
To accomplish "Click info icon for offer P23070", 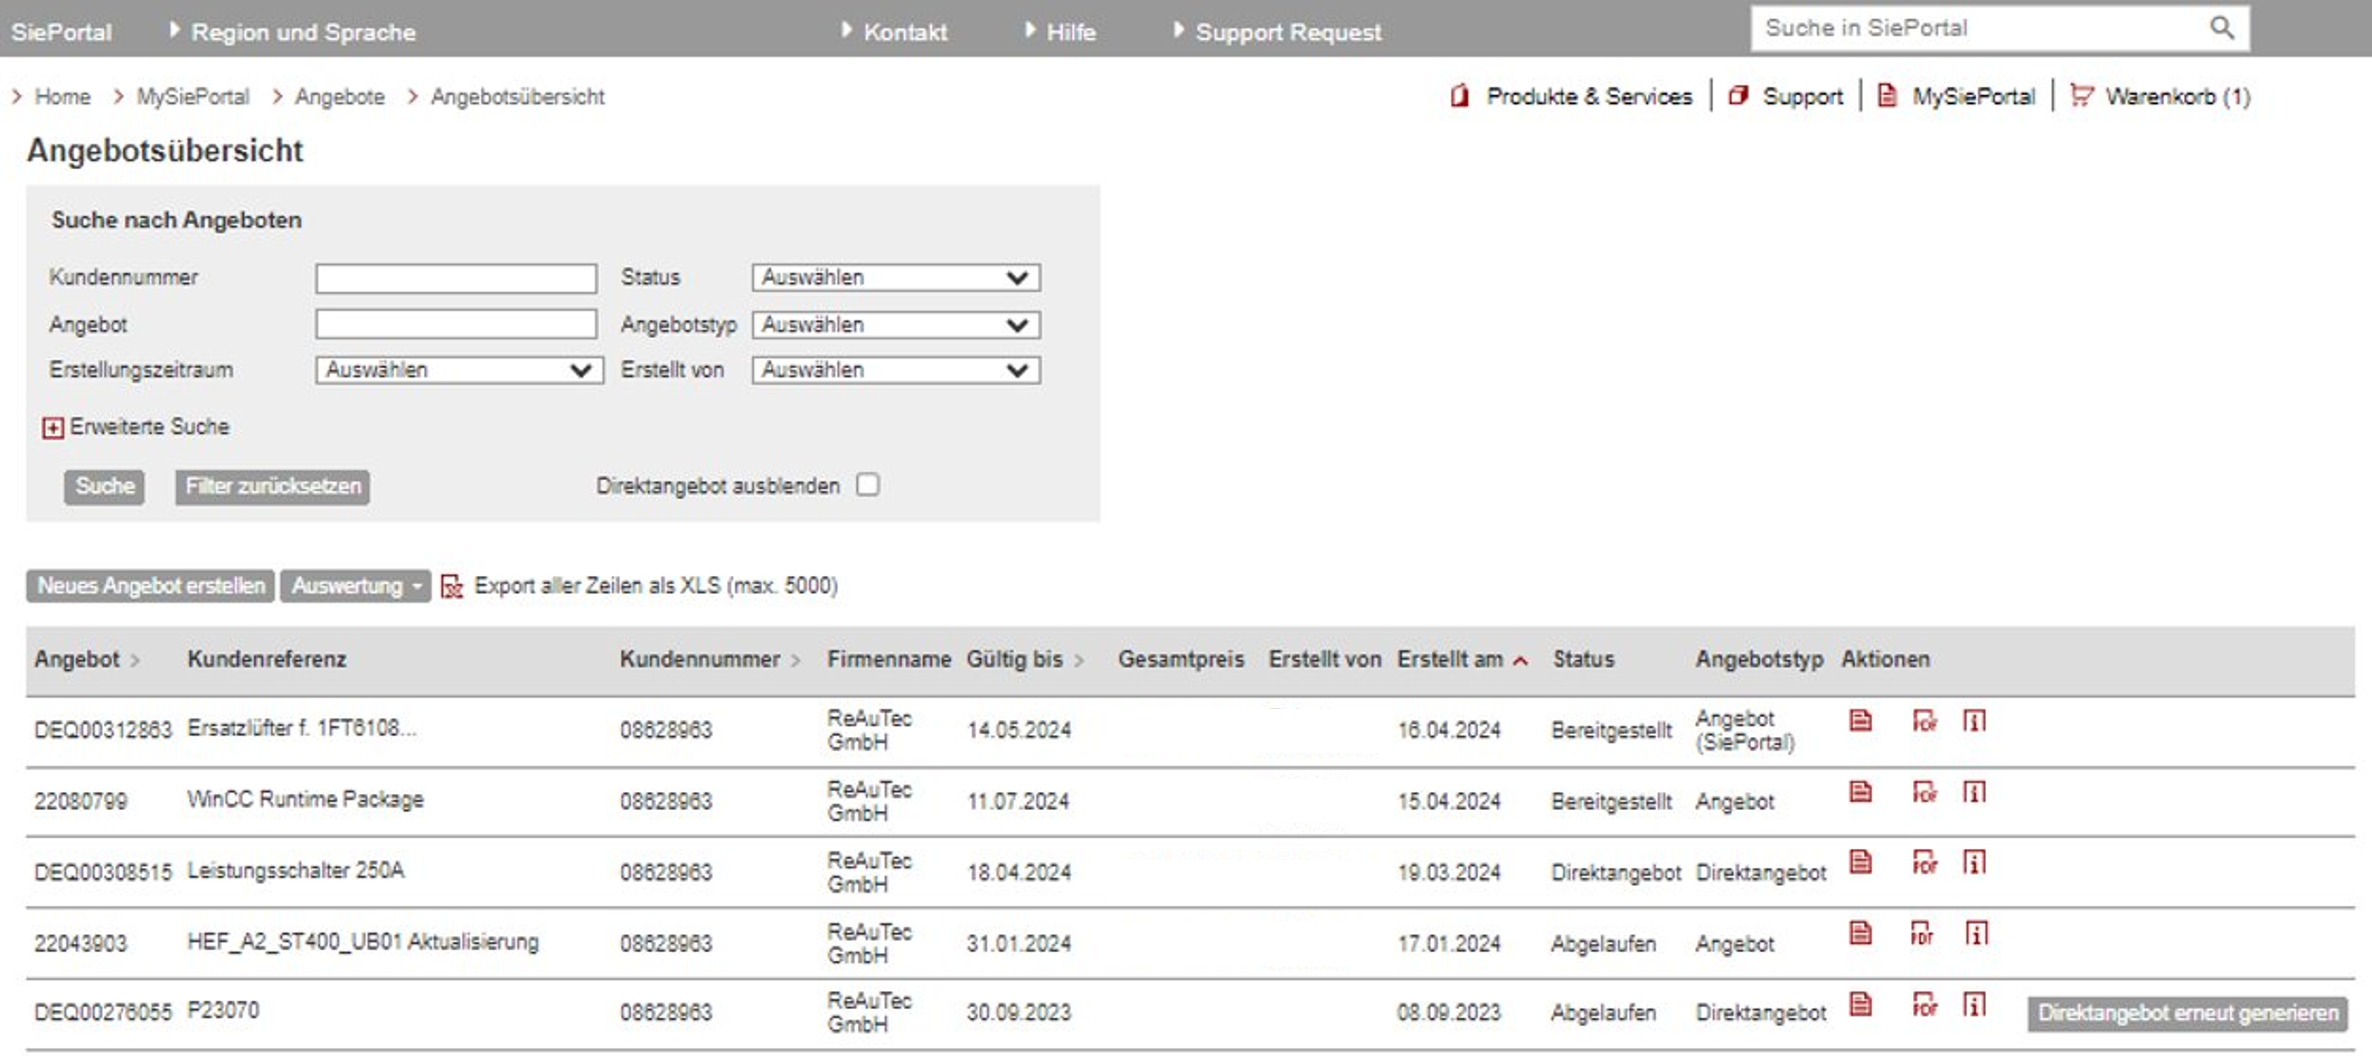I will pos(1974,1005).
